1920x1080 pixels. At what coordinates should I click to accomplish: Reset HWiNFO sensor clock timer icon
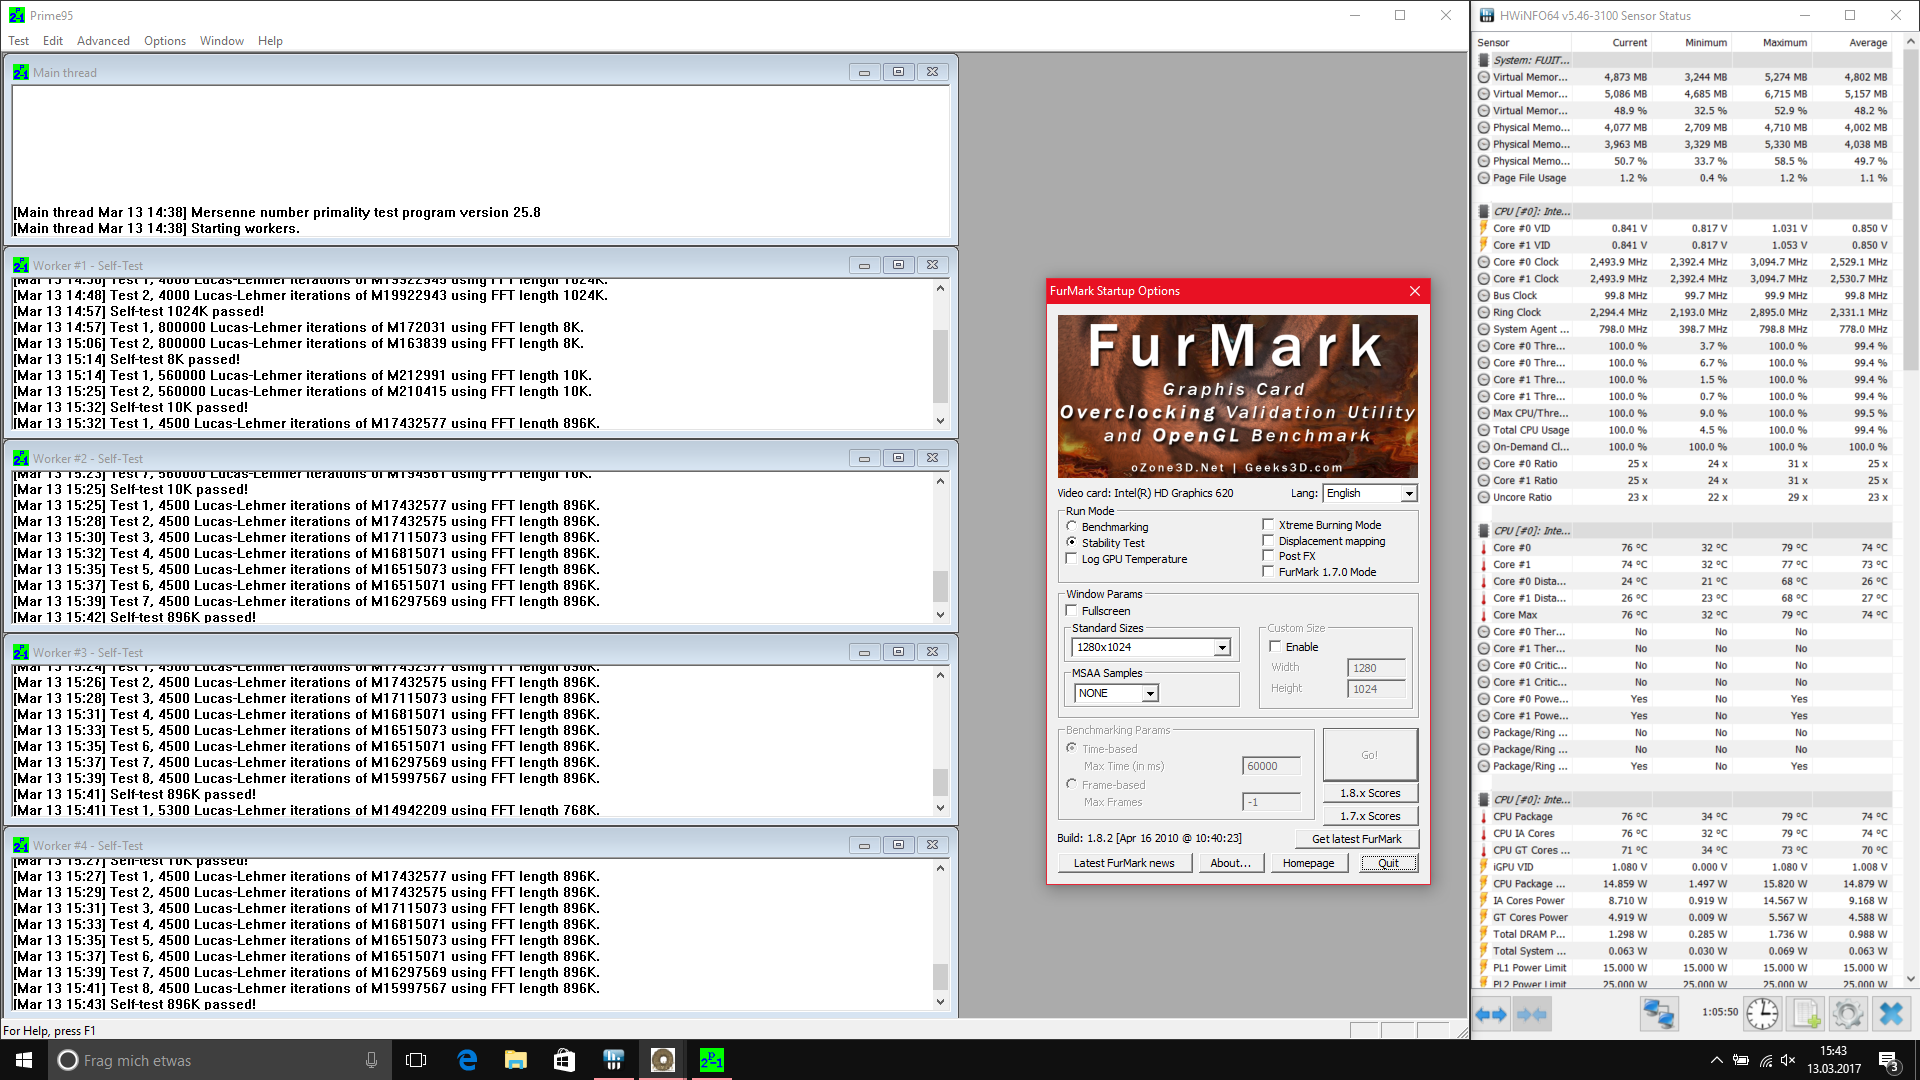click(x=1762, y=1014)
